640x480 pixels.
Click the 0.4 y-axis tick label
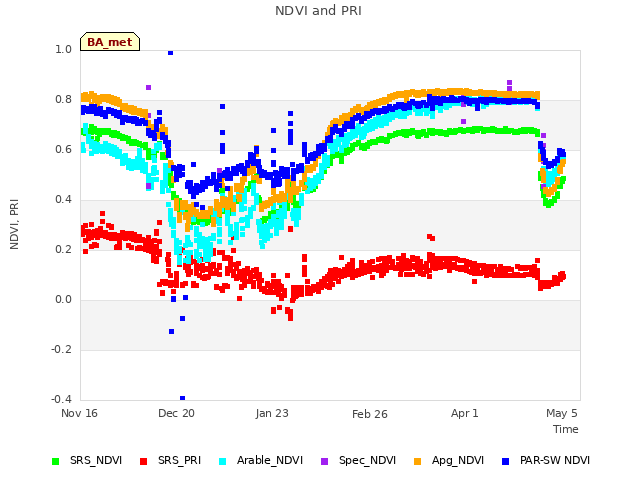coord(63,200)
